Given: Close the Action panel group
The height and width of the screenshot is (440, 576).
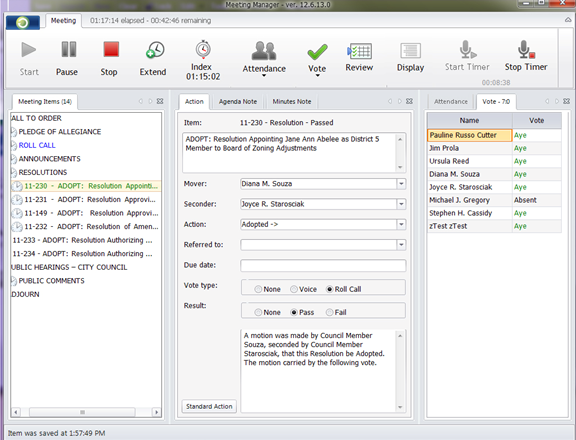Looking at the screenshot, I should click(409, 101).
